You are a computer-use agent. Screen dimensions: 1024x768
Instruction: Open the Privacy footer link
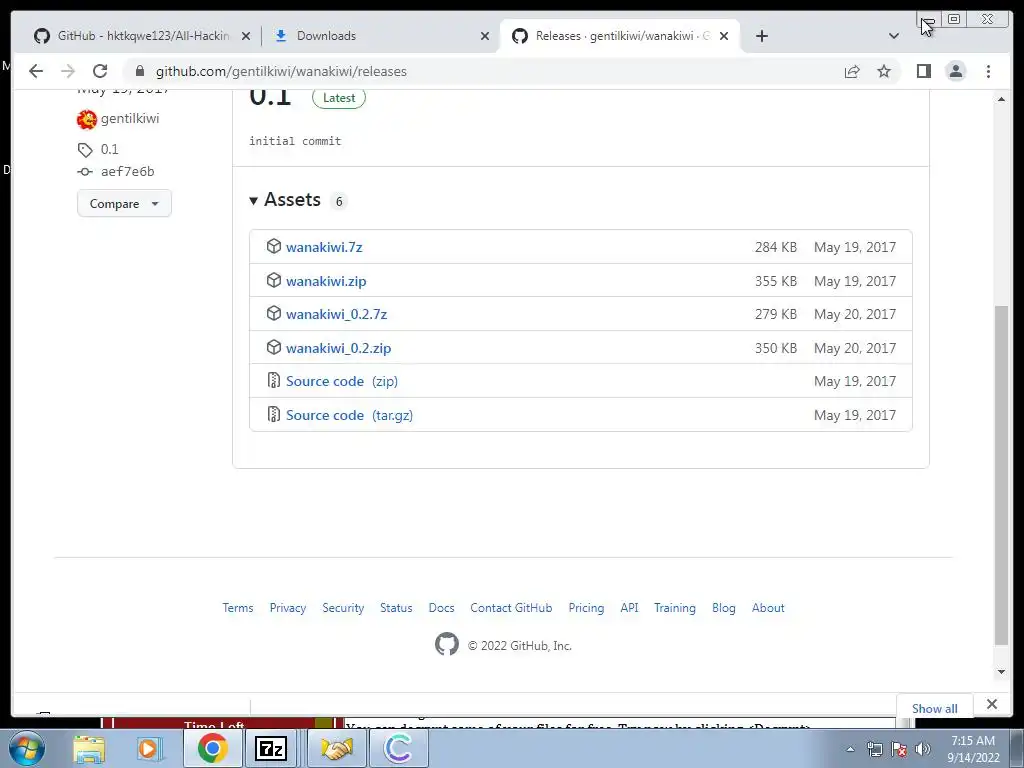click(287, 607)
